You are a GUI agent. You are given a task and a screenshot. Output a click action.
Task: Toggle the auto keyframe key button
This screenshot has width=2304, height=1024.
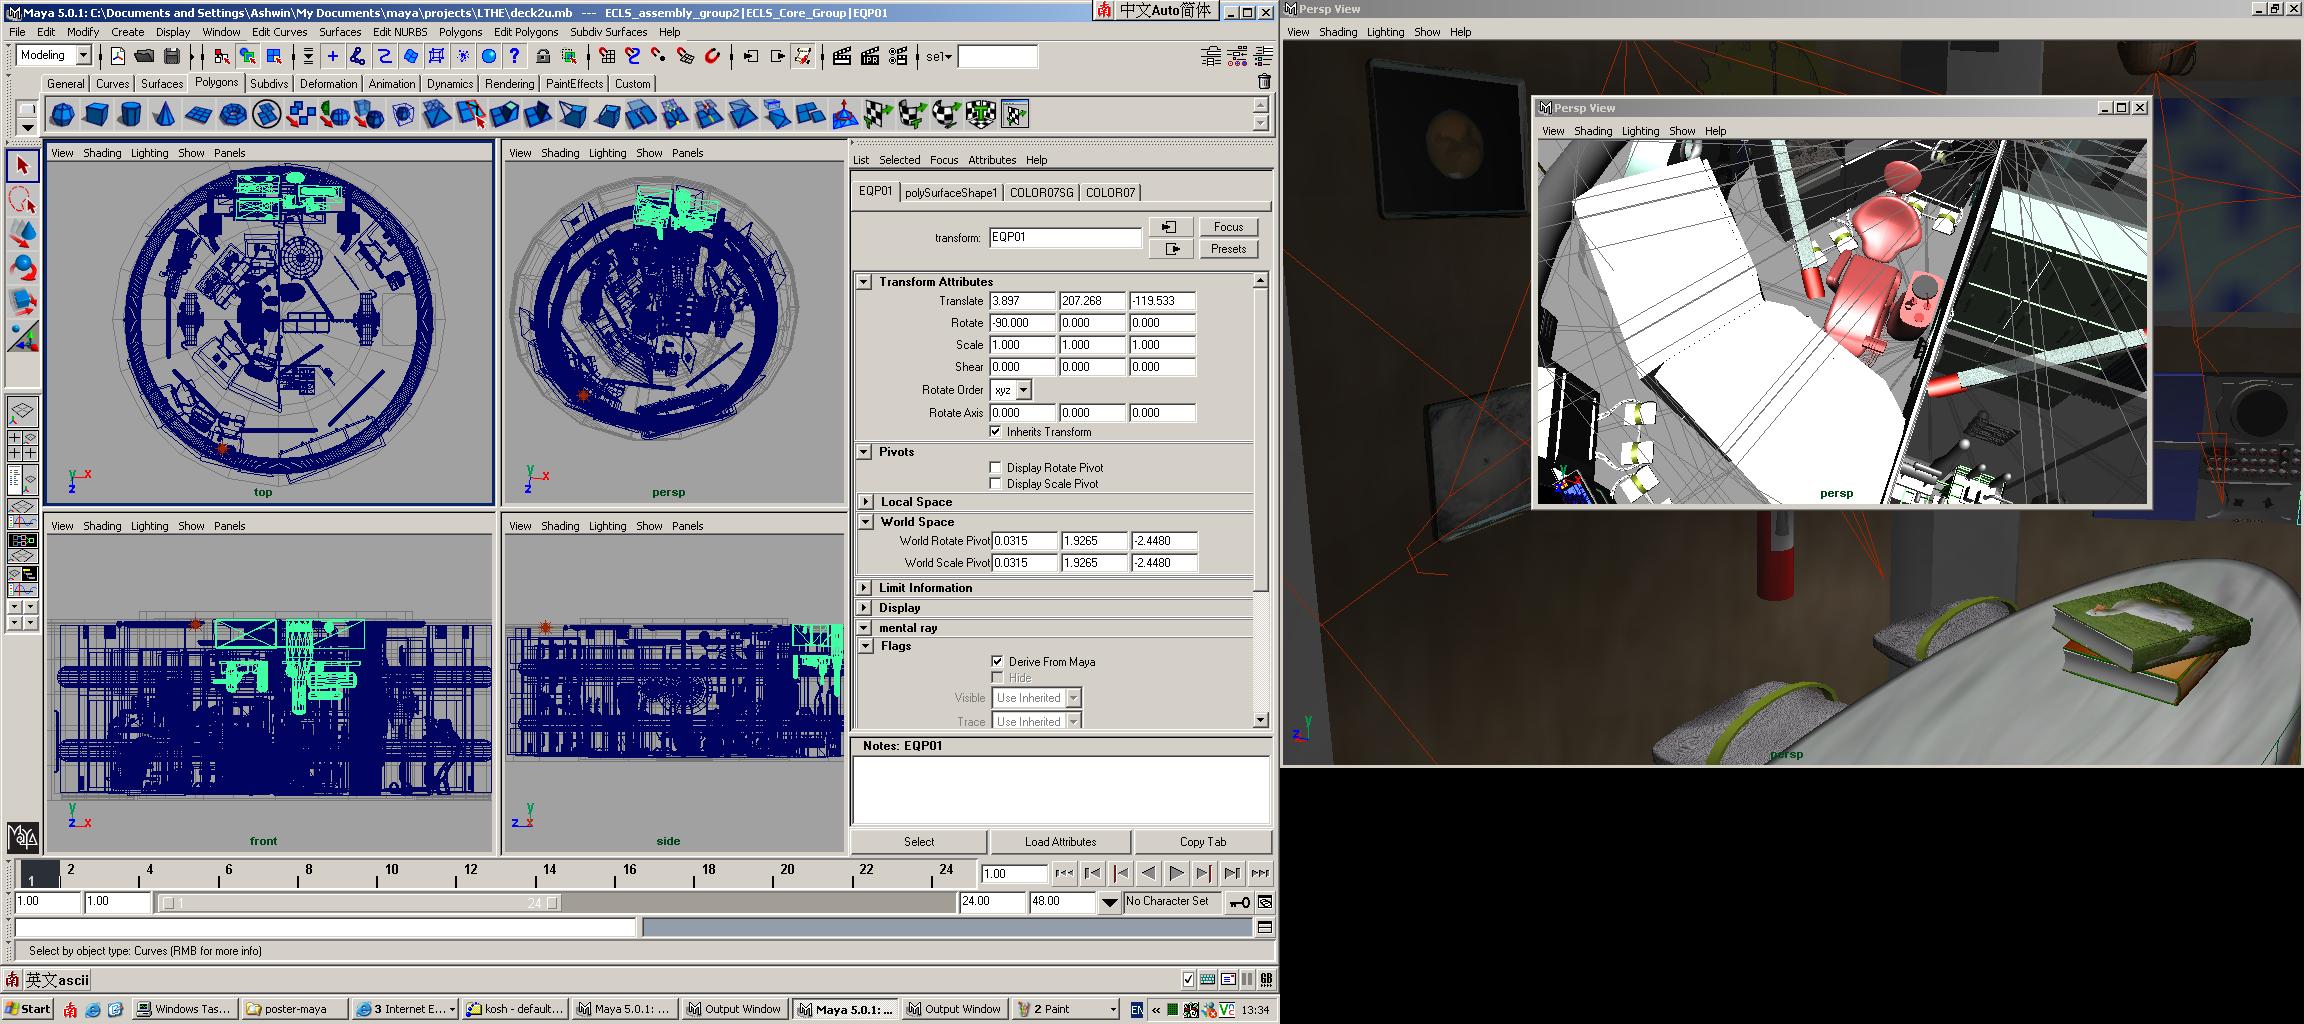coord(1239,902)
